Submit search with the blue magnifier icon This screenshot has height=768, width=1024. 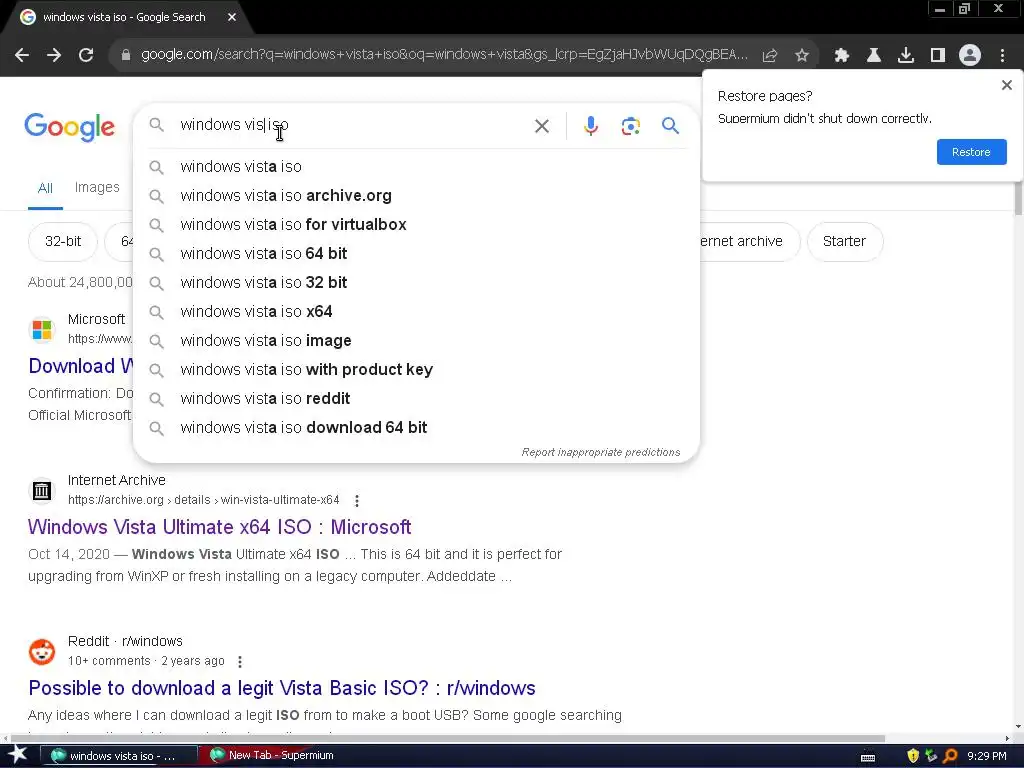coord(670,125)
